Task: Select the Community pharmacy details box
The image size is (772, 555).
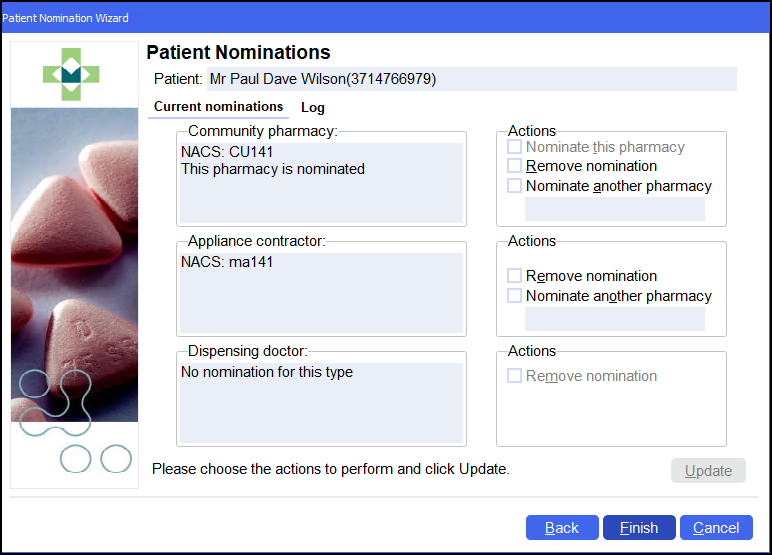Action: pos(321,184)
